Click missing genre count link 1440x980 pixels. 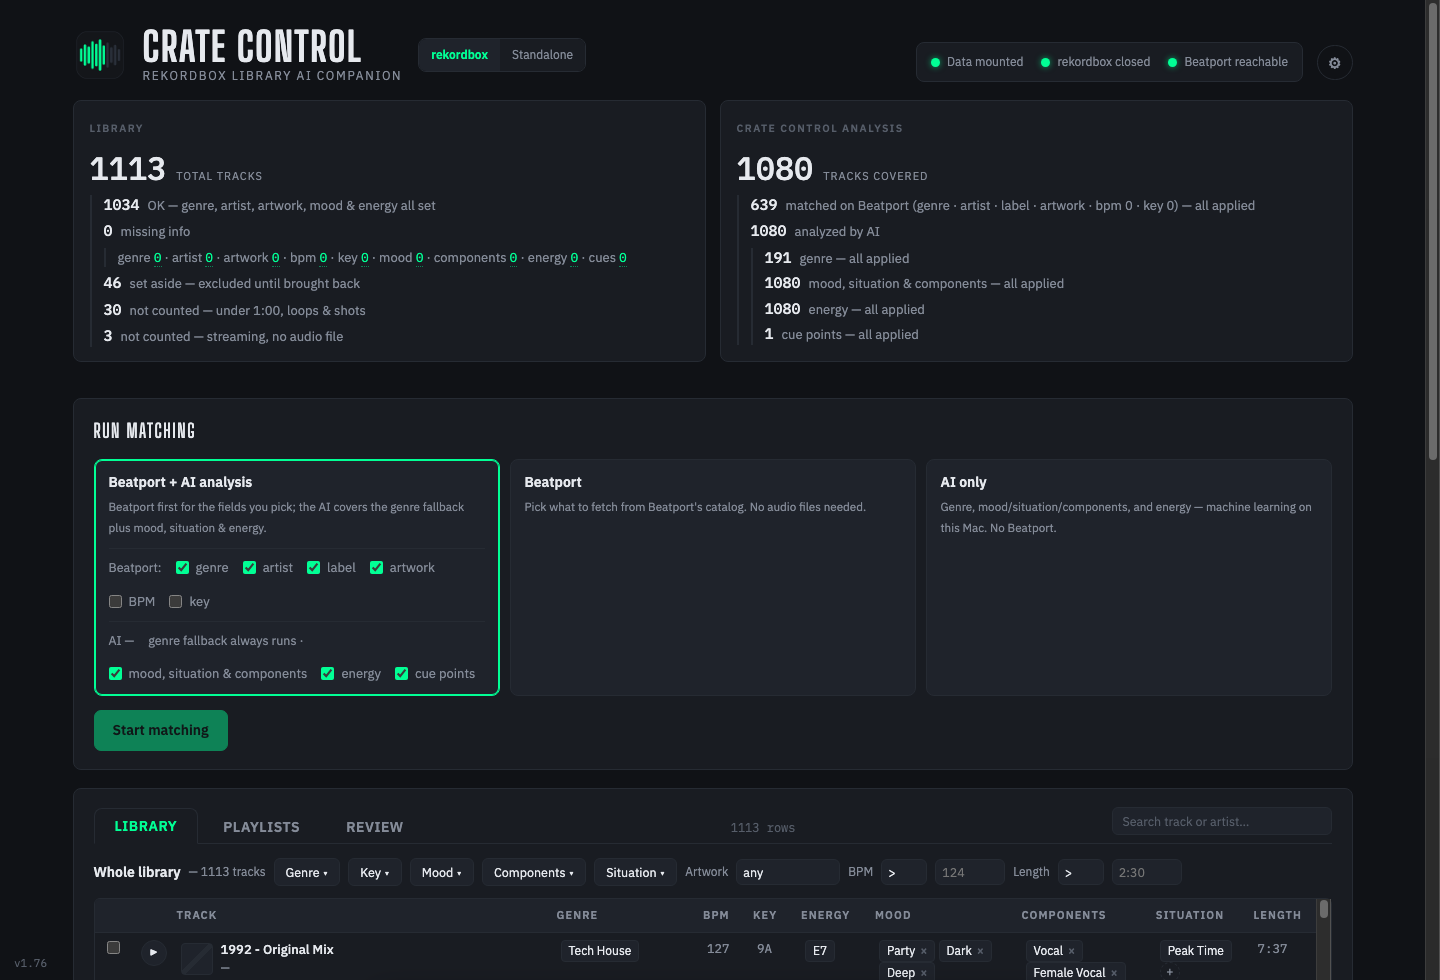click(157, 258)
